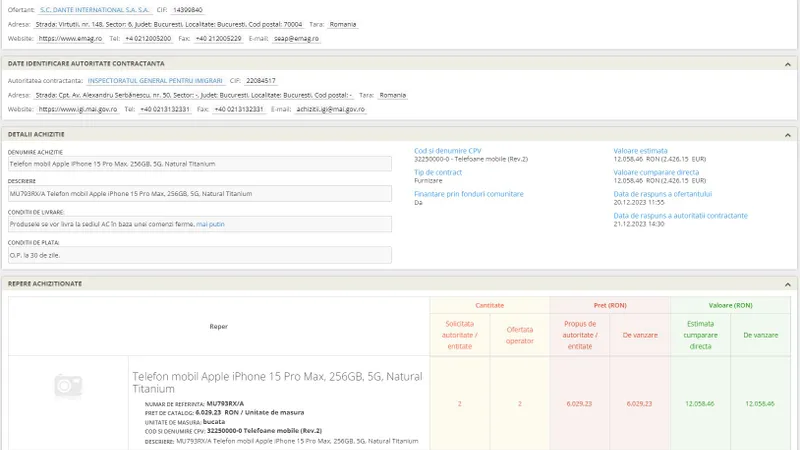This screenshot has width=800, height=450.
Task: Click the 'Tip de contract' label
Action: 438,172
